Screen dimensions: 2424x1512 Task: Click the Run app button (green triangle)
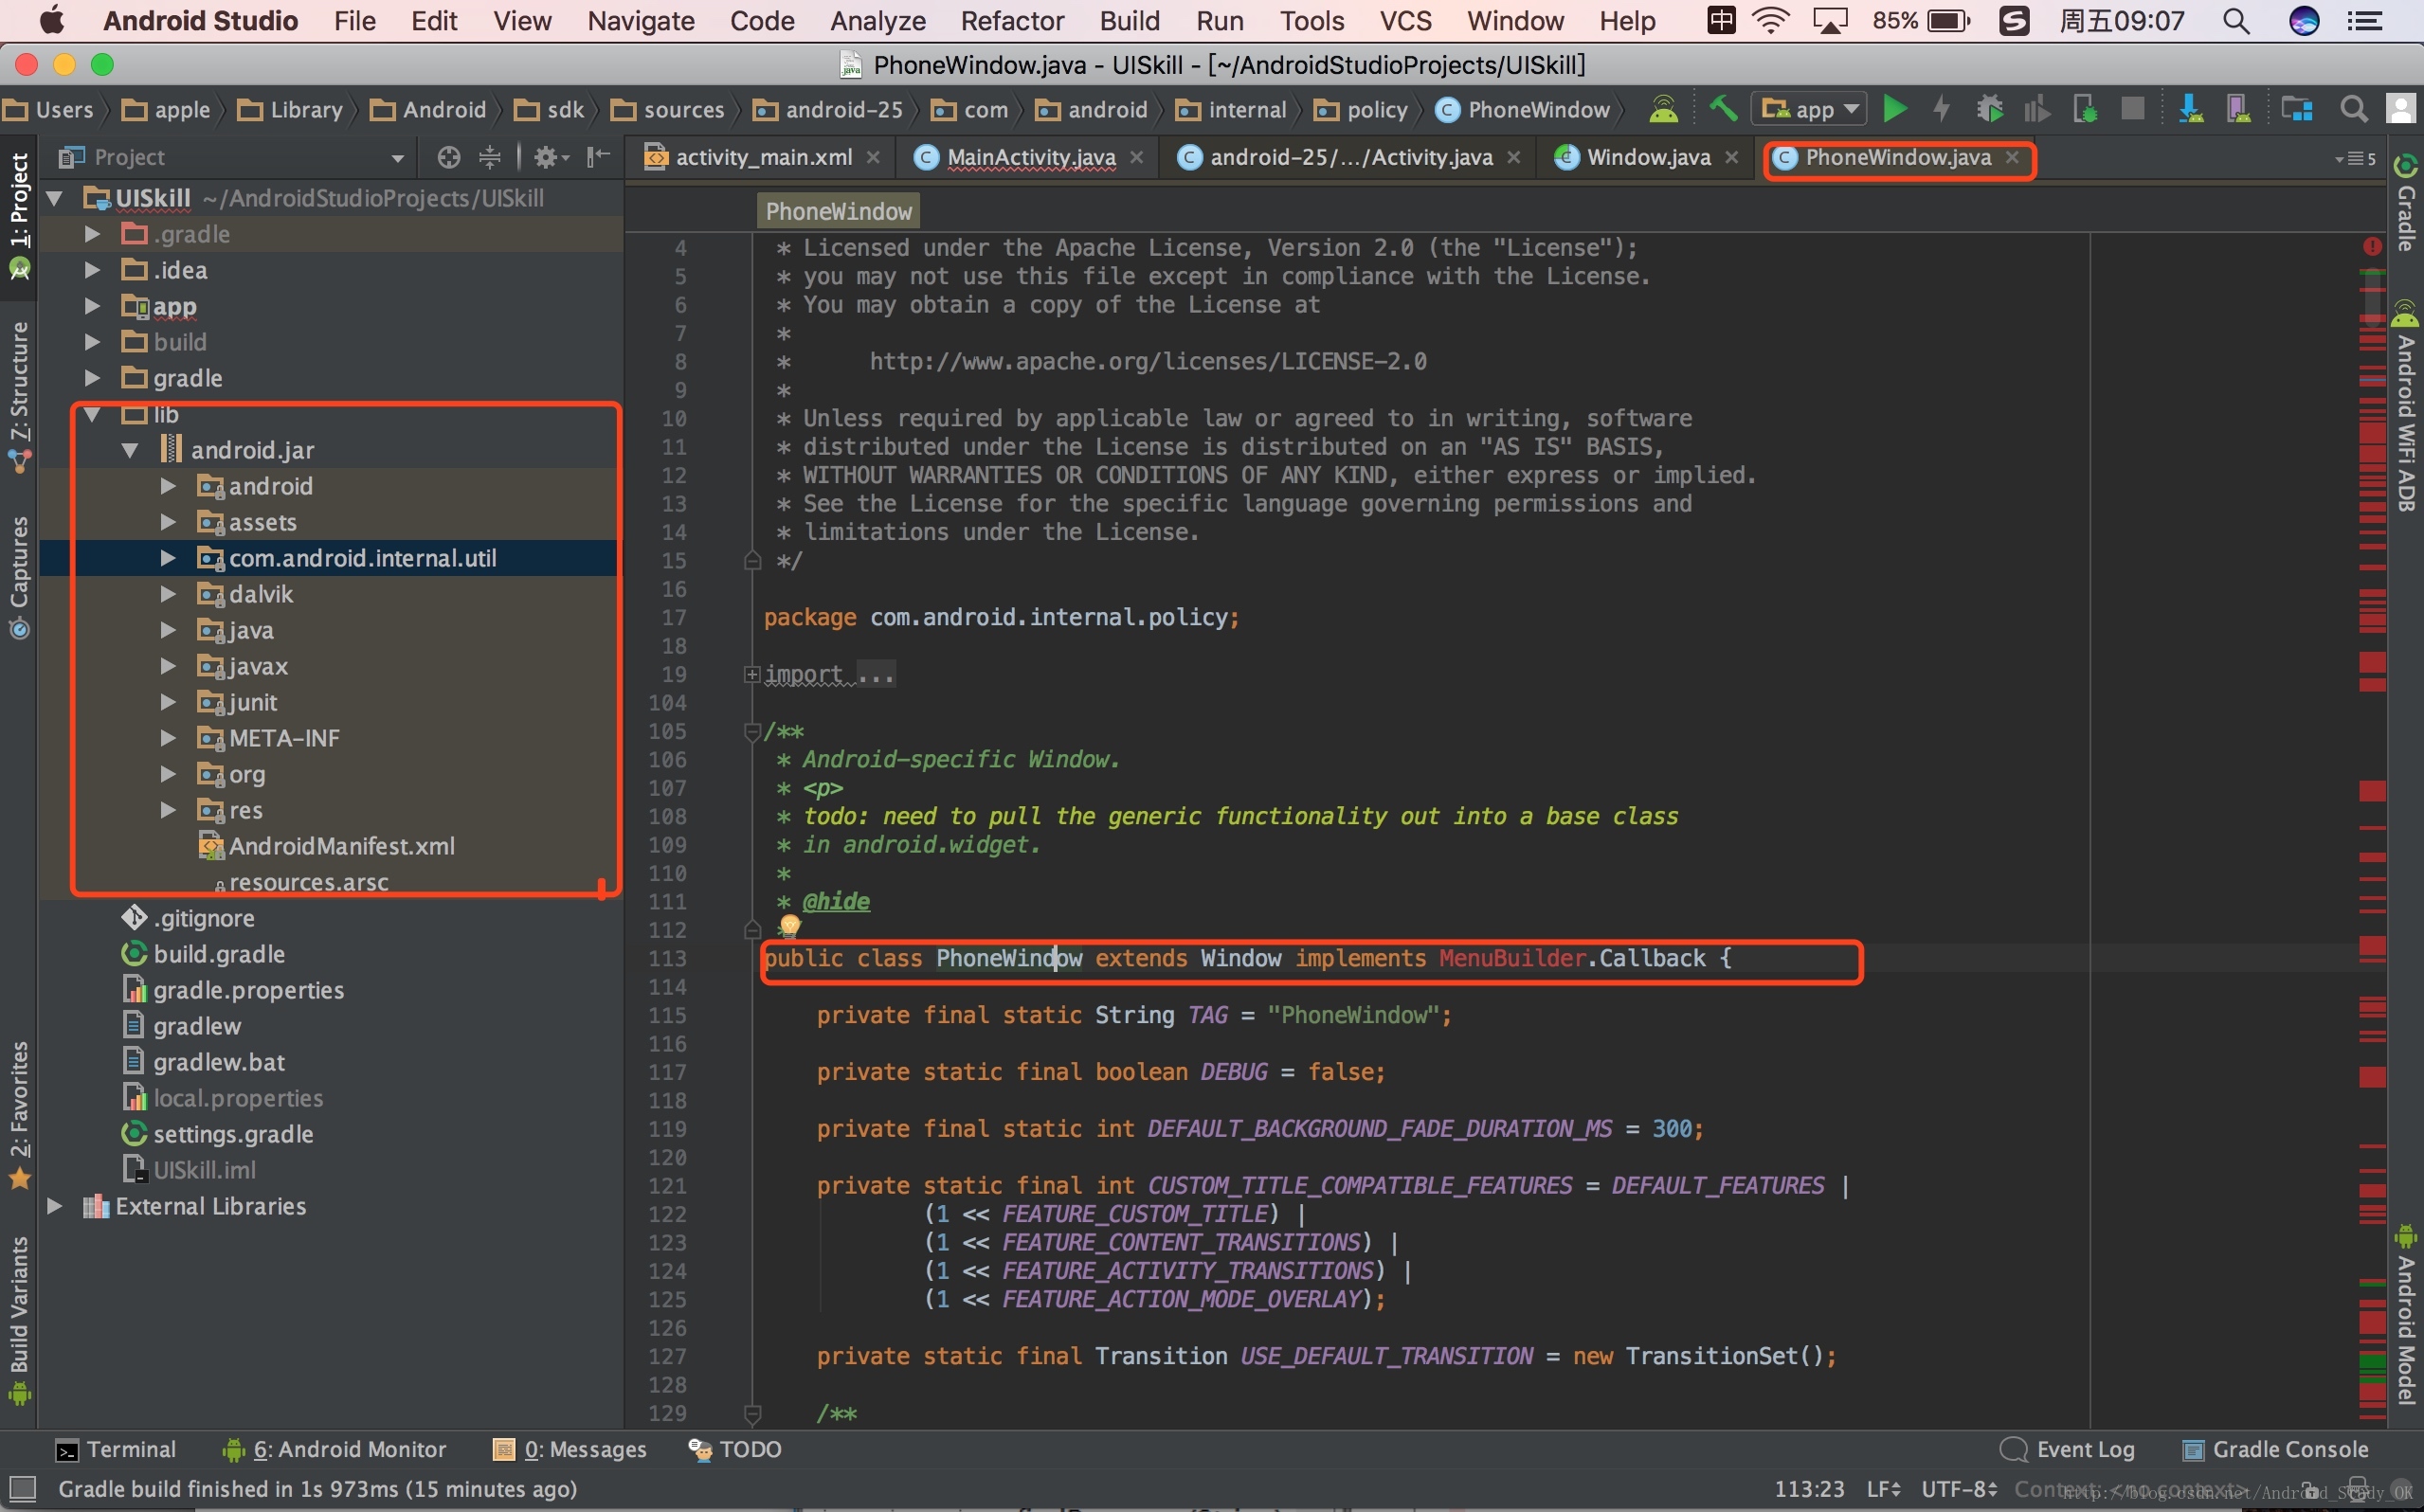point(1898,110)
